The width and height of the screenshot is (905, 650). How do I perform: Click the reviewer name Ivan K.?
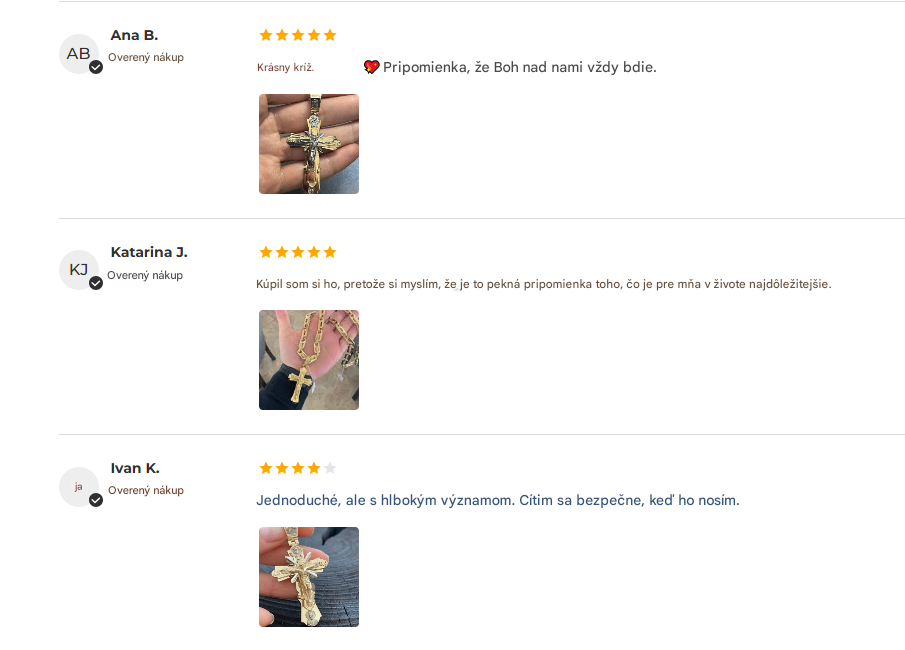135,468
